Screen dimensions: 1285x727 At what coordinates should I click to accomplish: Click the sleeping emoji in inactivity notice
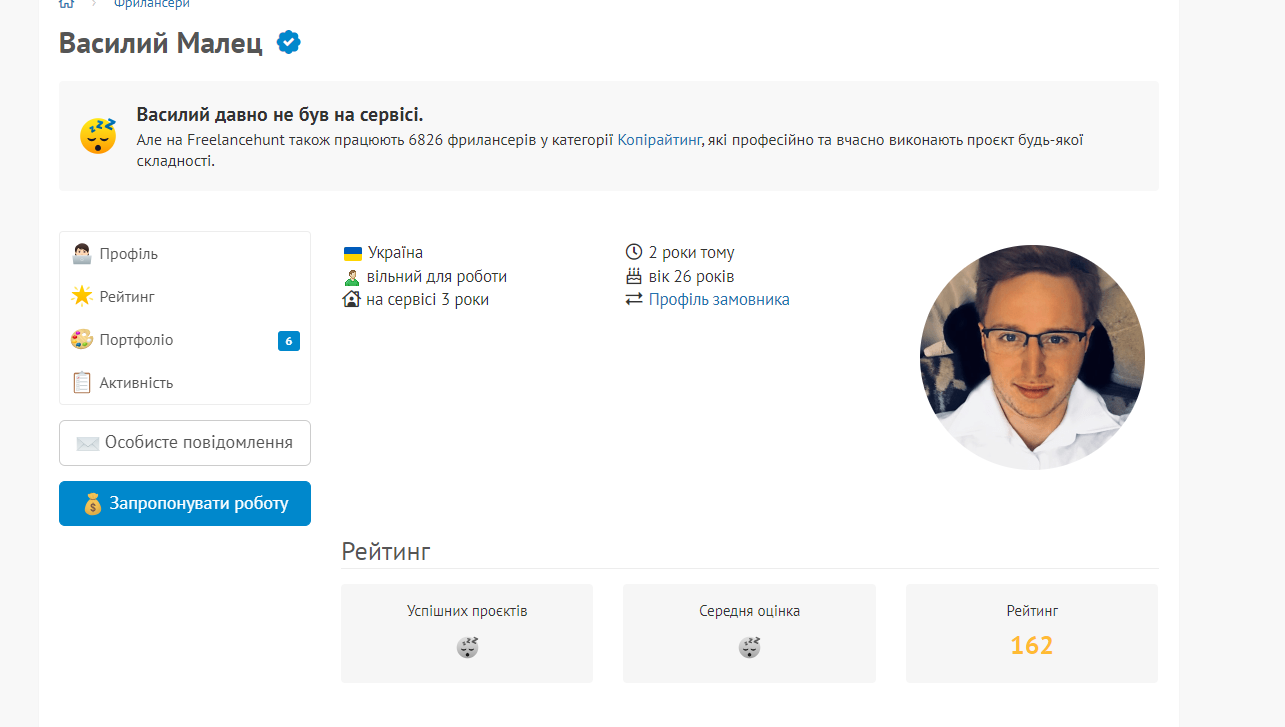click(x=98, y=135)
